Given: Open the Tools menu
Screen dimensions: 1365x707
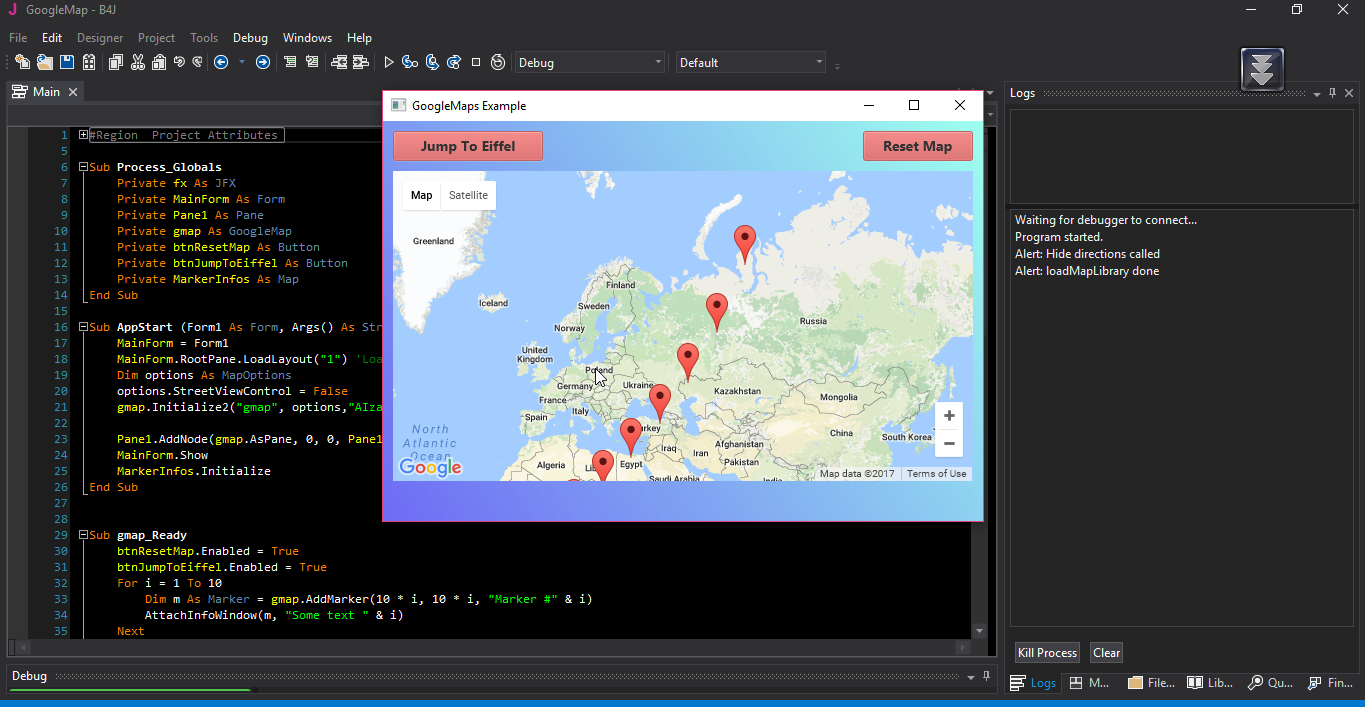Looking at the screenshot, I should (204, 37).
